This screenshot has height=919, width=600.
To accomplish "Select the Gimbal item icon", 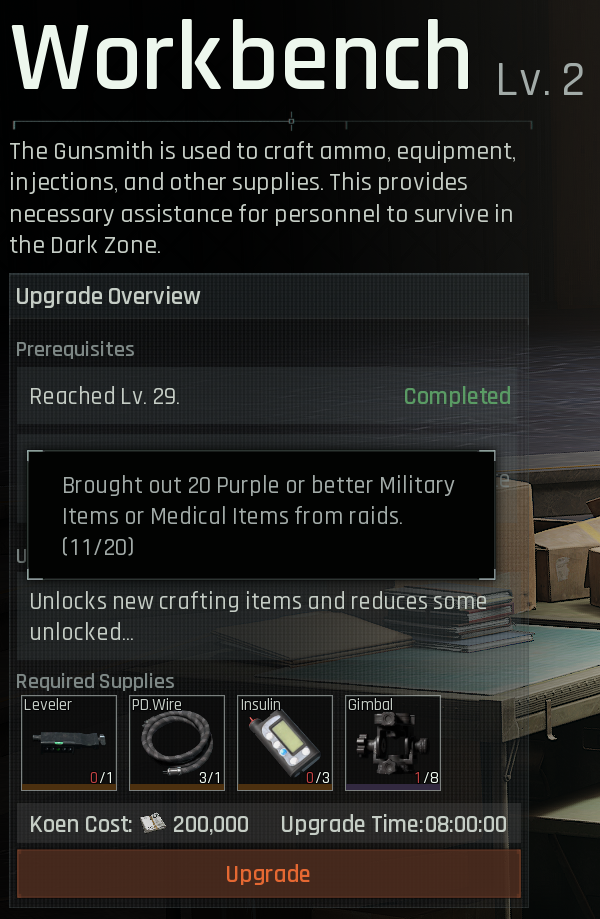I will point(393,743).
